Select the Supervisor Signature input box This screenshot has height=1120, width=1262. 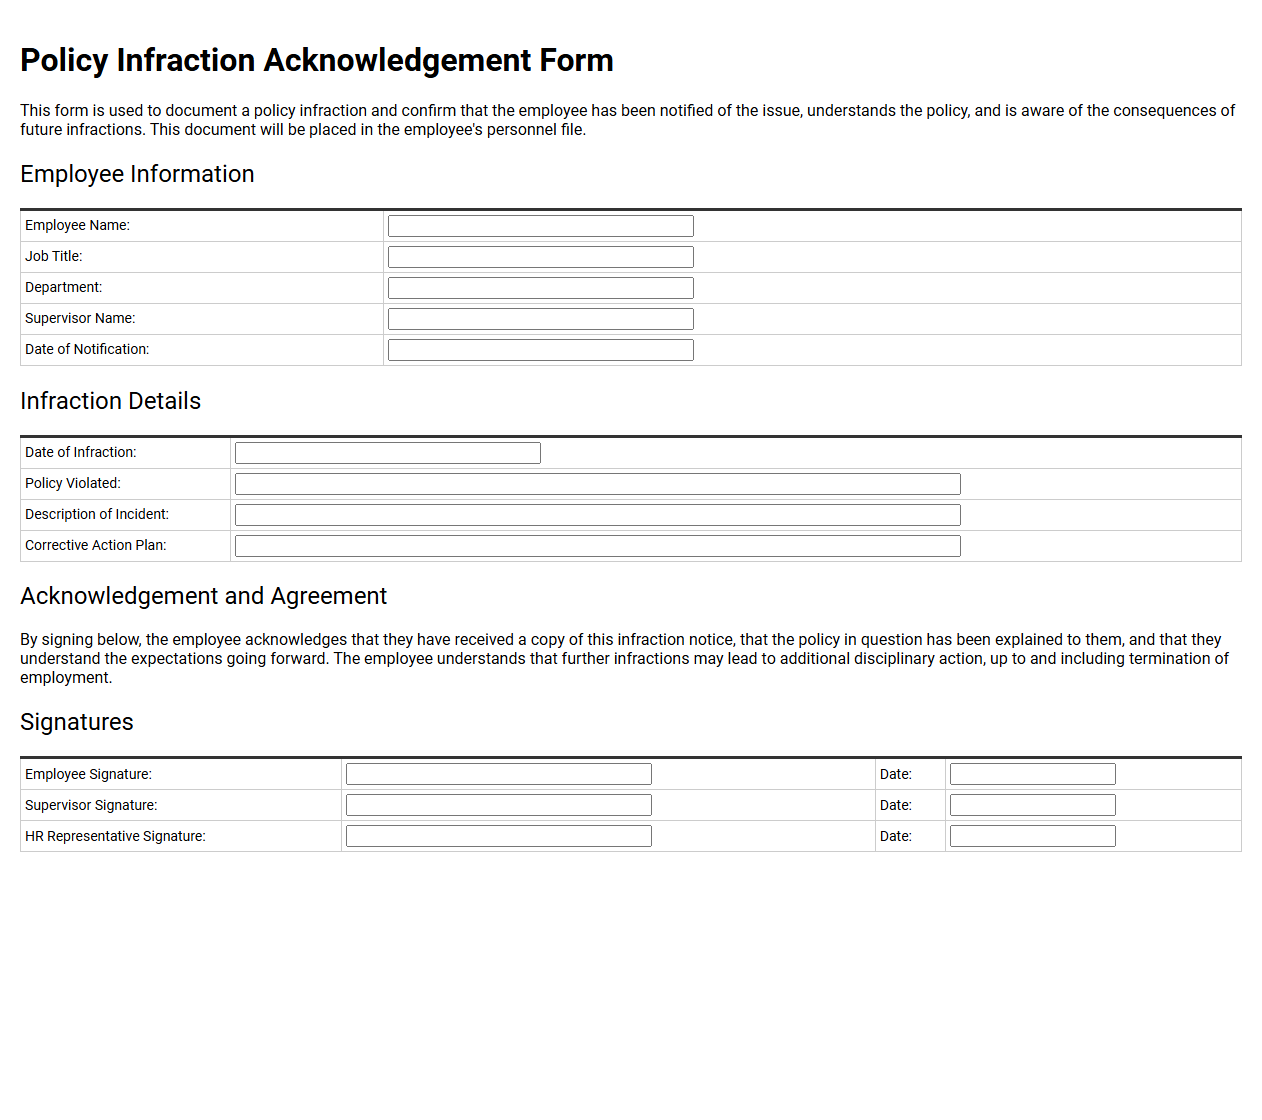[498, 805]
